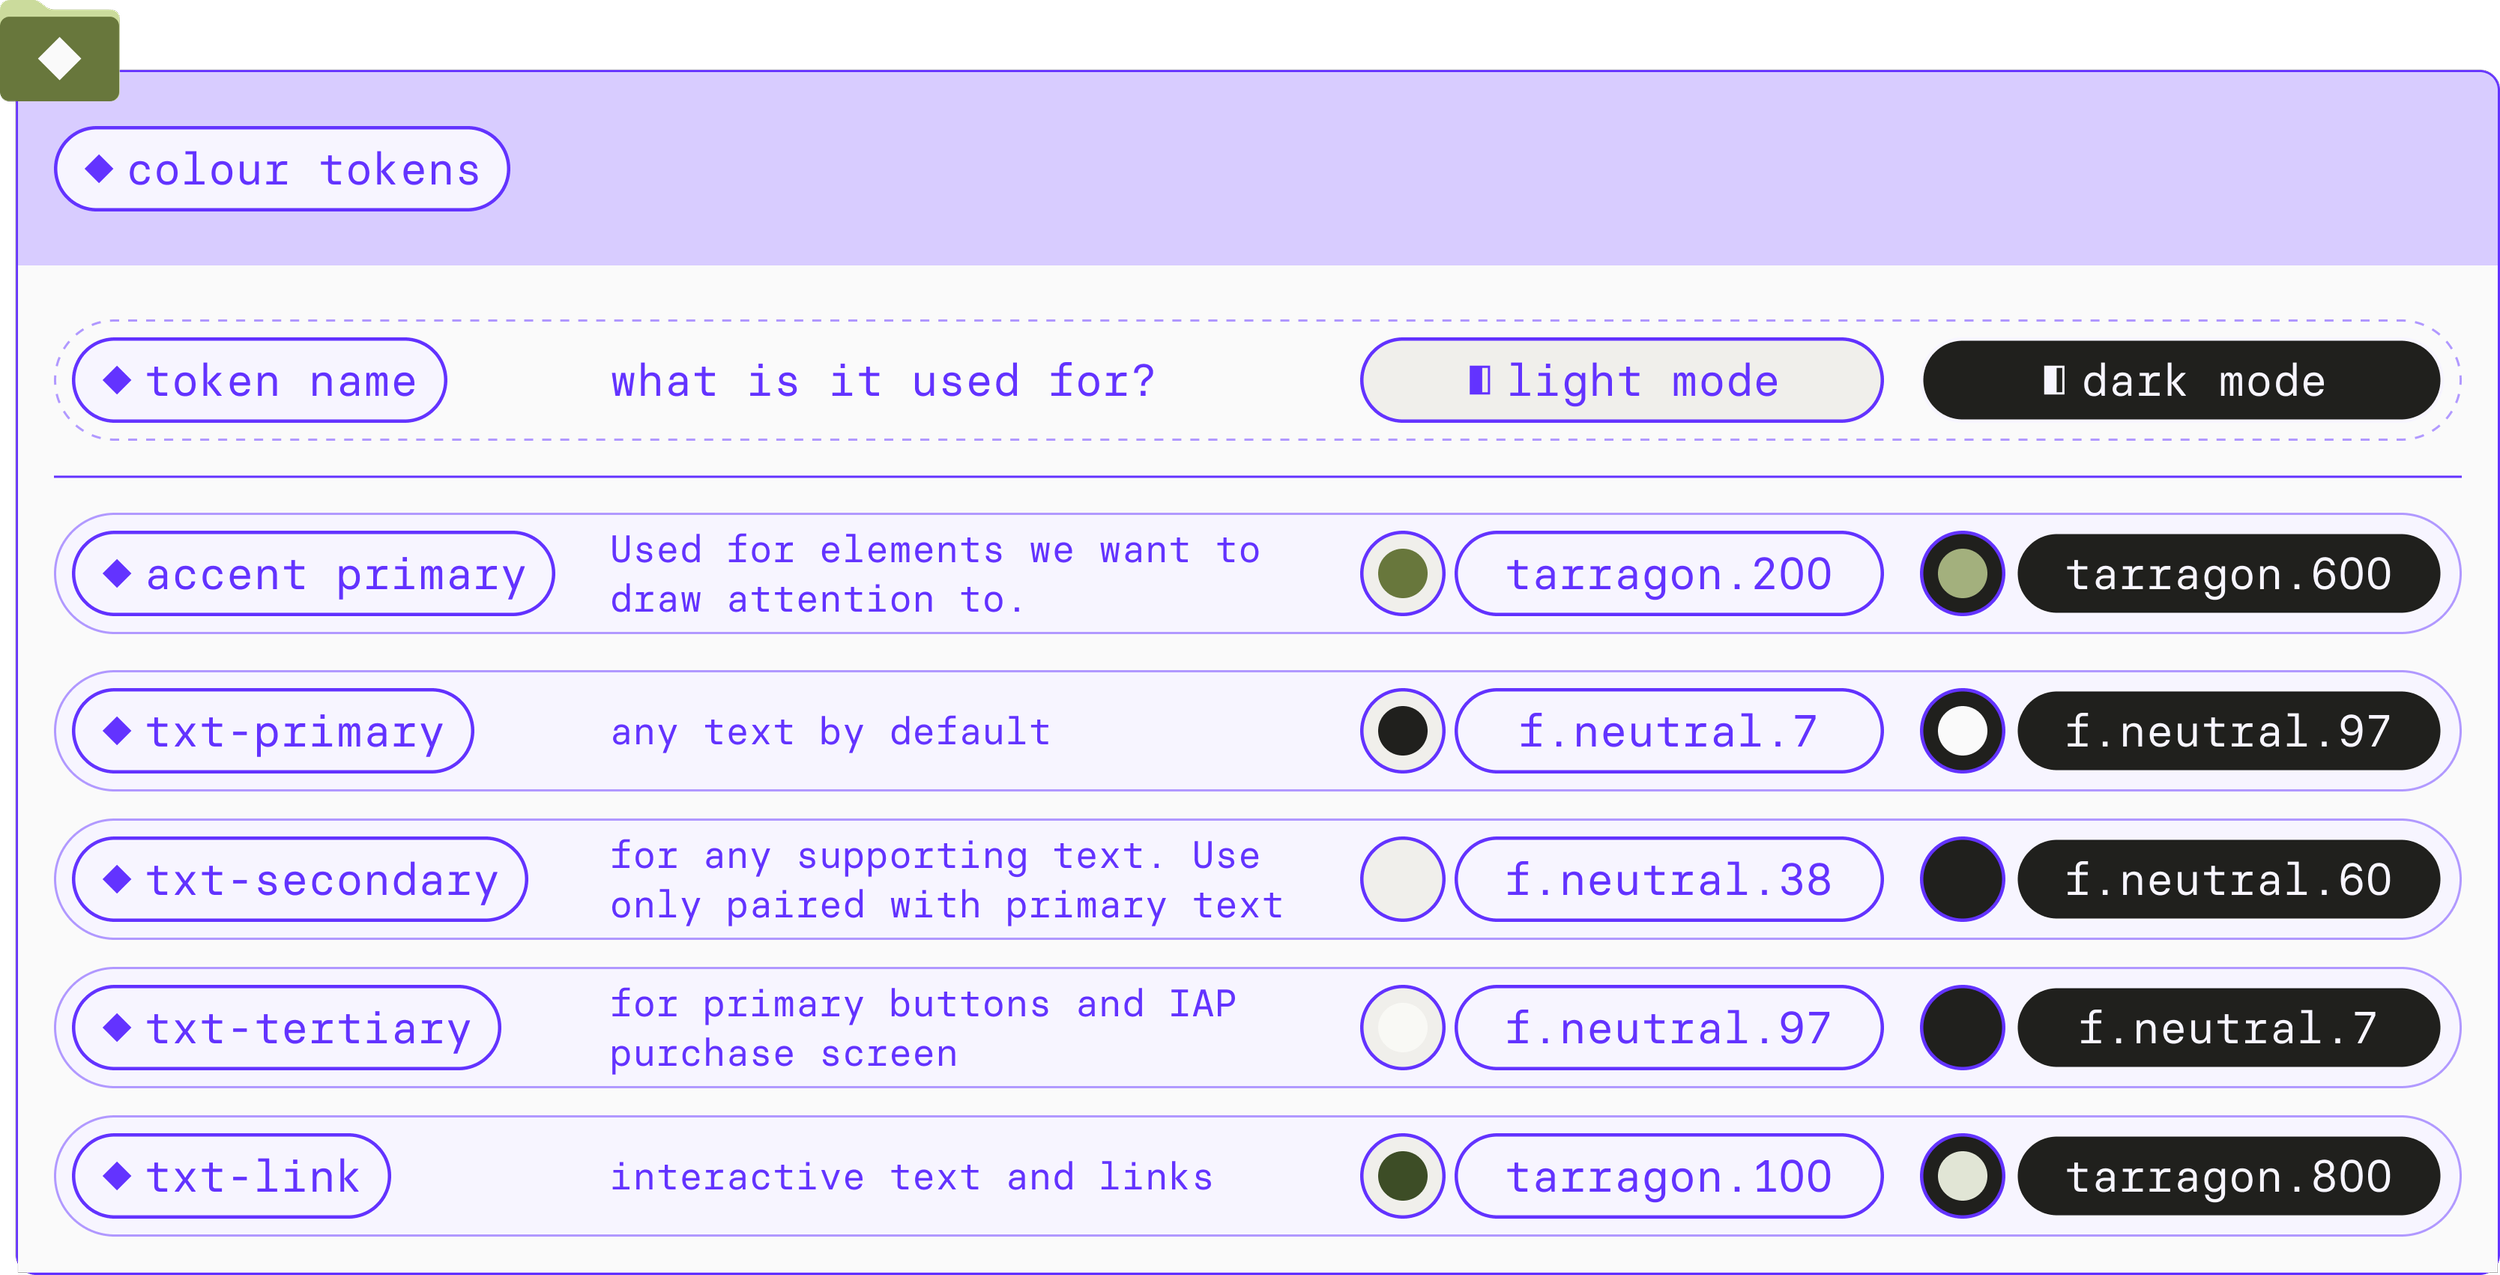
Task: Click the green folder diamond icon
Action: tap(59, 58)
